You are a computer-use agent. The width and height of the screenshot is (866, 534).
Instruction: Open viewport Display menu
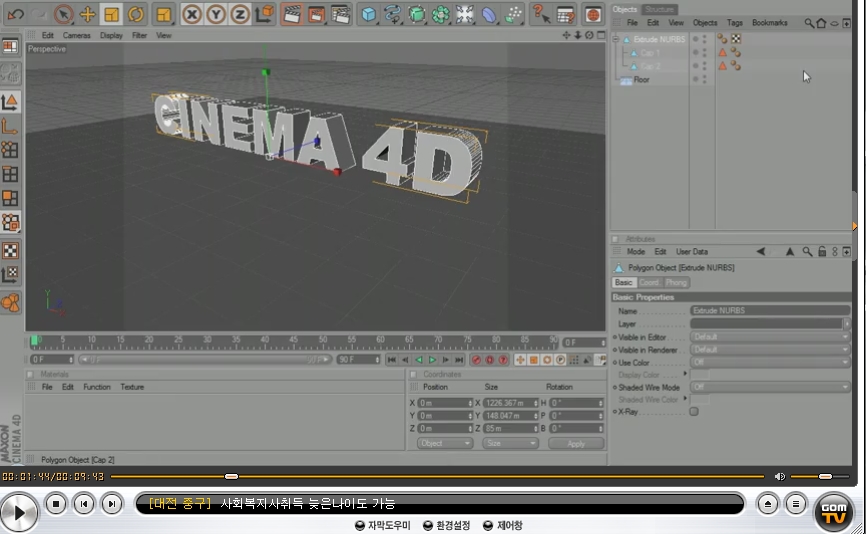111,35
